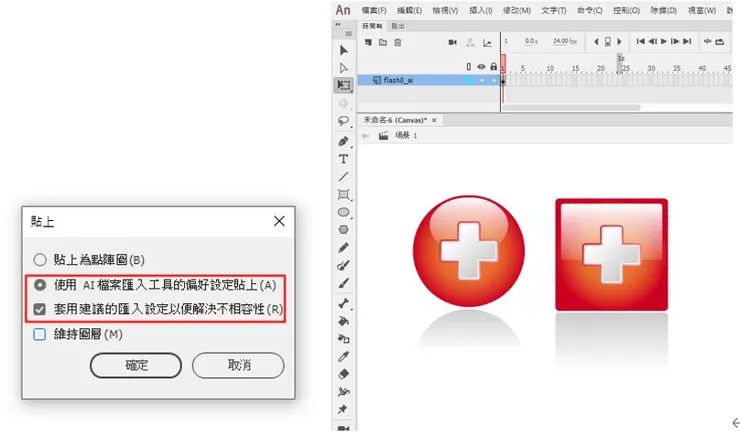Select the Pencil tool

click(344, 247)
